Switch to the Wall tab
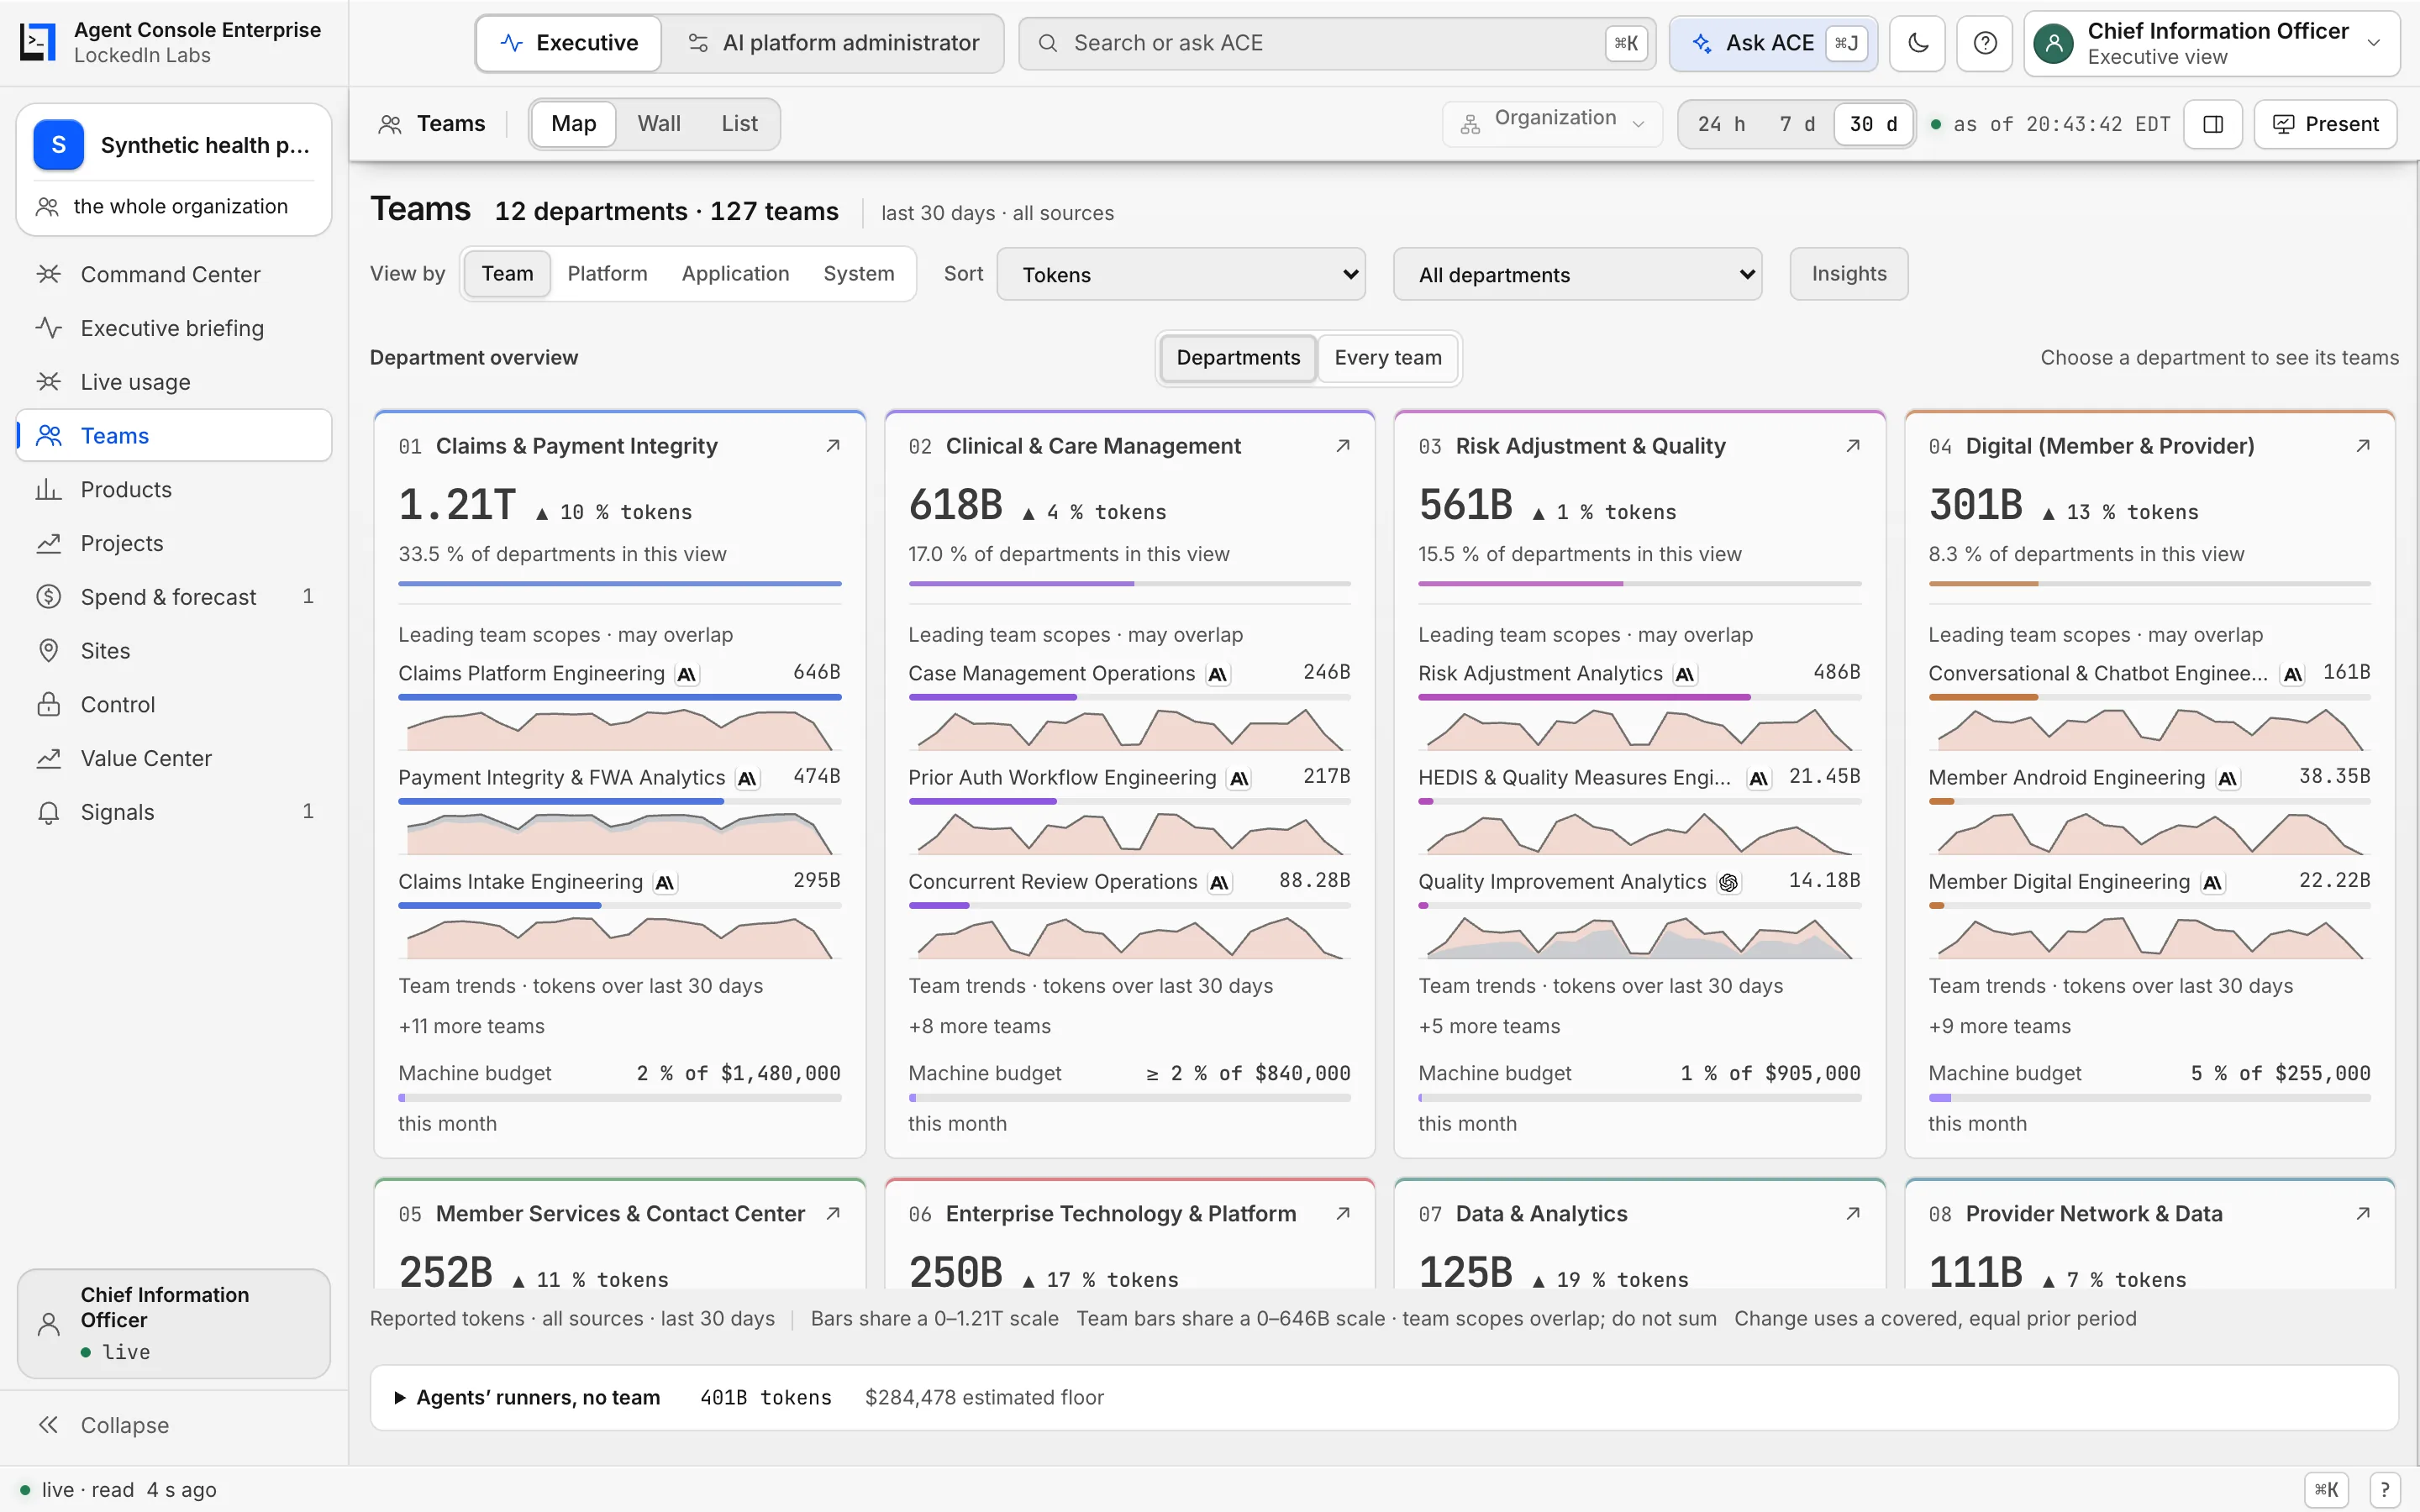The height and width of the screenshot is (1512, 2420). tap(659, 124)
